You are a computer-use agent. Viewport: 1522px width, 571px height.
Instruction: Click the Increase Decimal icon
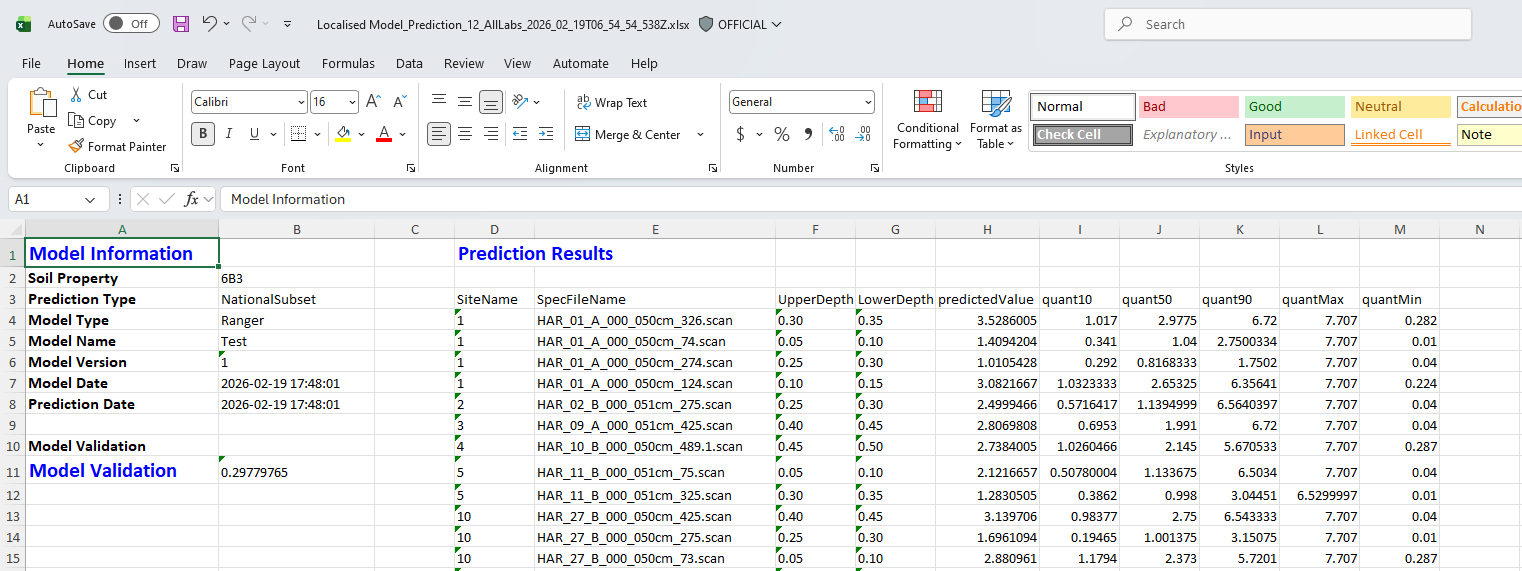pos(837,134)
